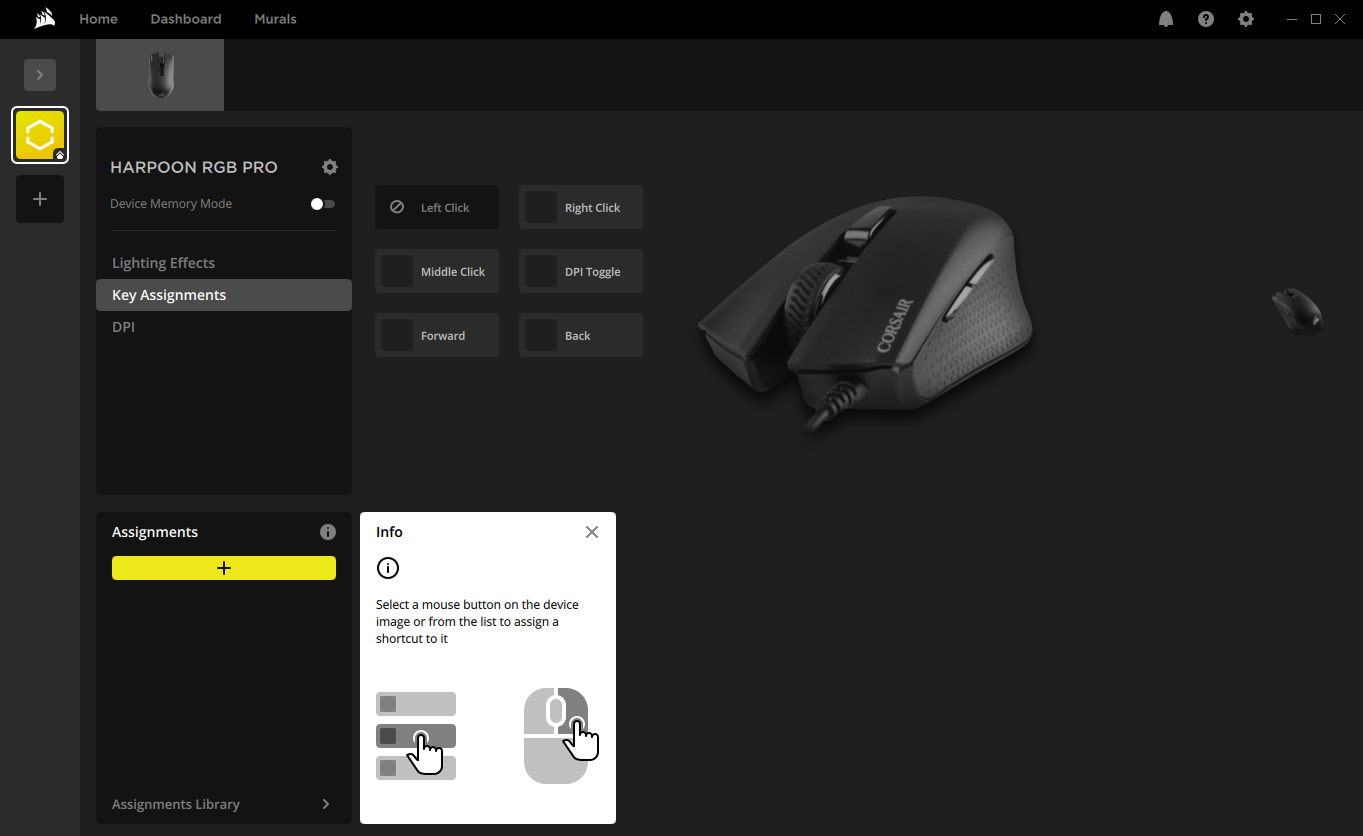The image size is (1363, 836).
Task: Select Key Assignments section
Action: tap(224, 295)
